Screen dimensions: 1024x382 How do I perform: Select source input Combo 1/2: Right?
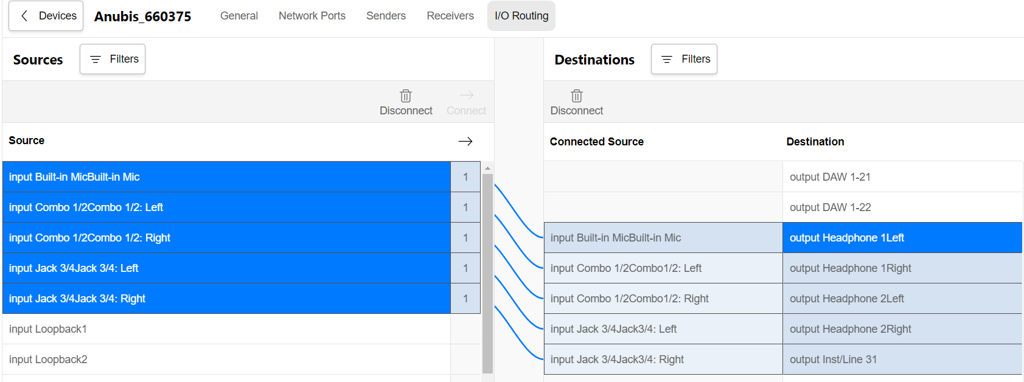click(227, 238)
